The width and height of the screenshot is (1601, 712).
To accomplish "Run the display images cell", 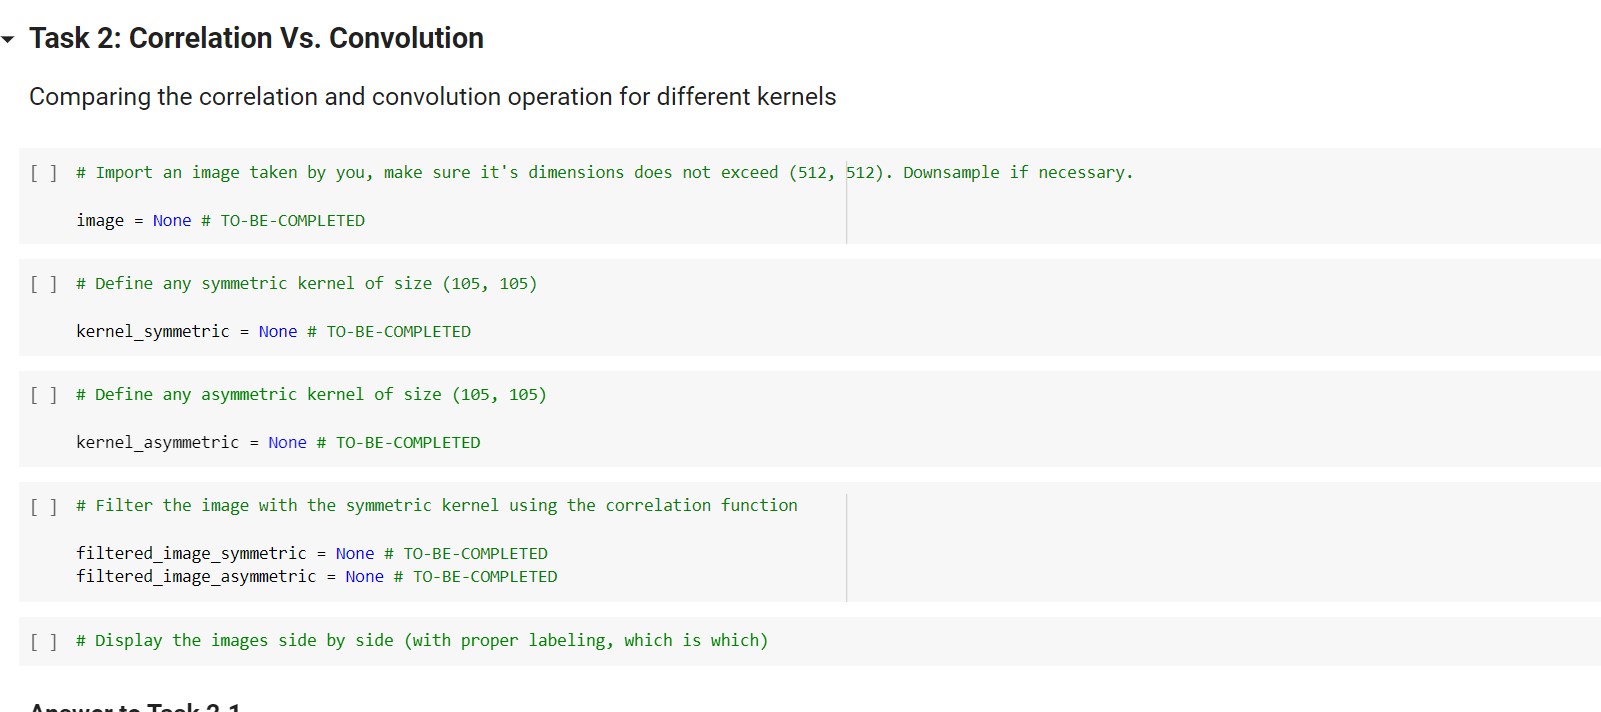I will [x=43, y=641].
